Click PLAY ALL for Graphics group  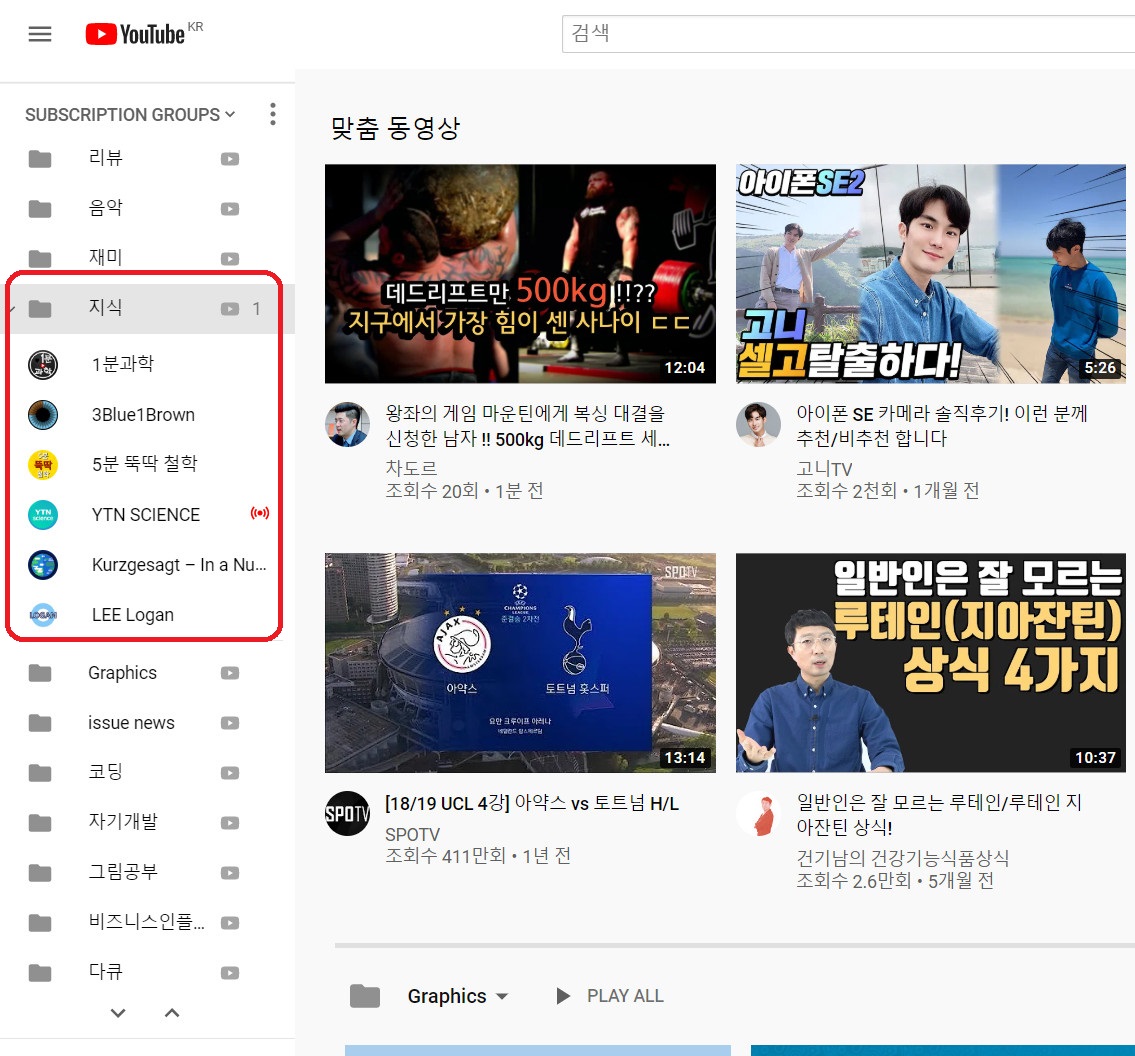point(610,997)
